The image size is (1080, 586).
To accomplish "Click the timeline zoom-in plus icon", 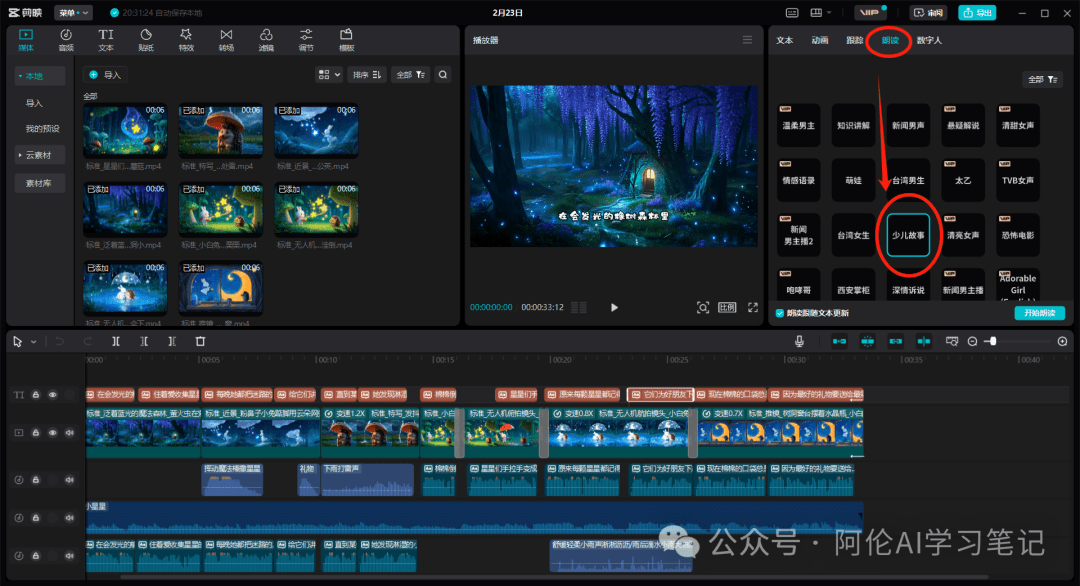I will [x=1062, y=342].
